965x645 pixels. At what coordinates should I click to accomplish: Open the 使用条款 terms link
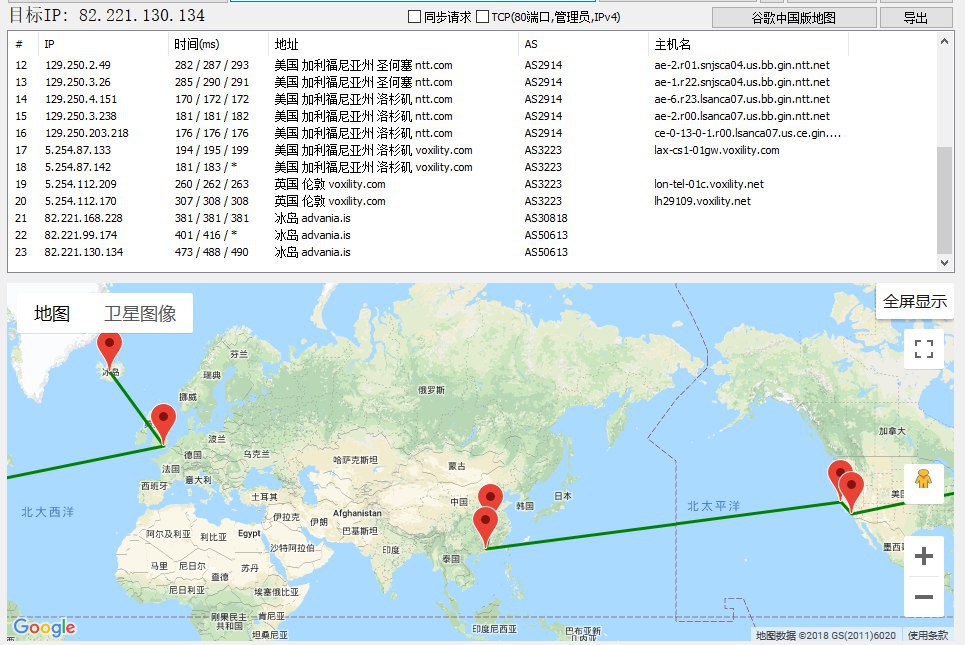(x=928, y=635)
